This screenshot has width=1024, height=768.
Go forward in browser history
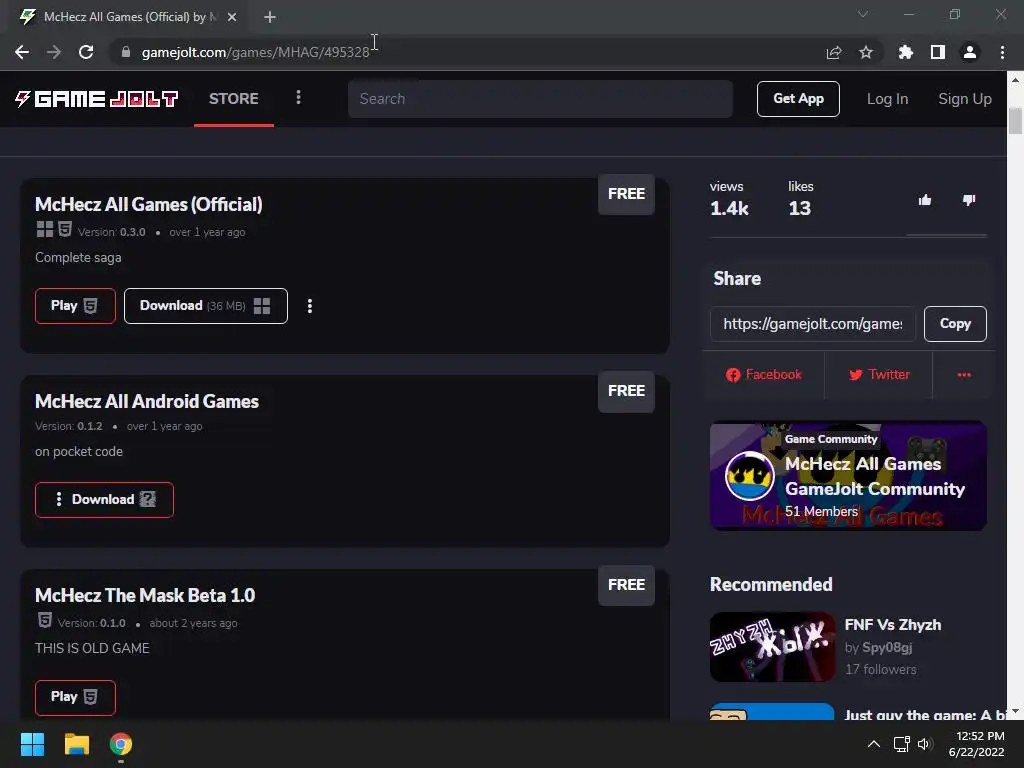[54, 52]
